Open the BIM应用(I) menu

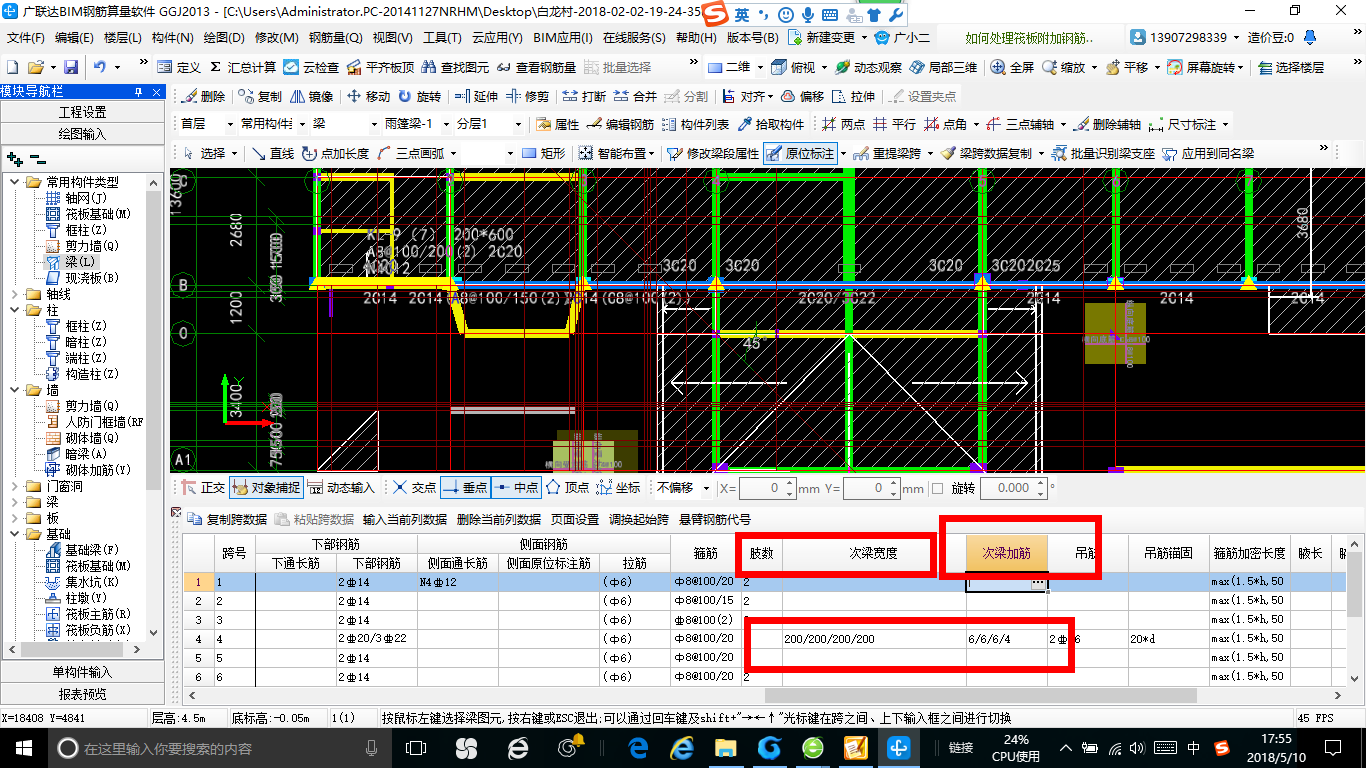coord(563,38)
